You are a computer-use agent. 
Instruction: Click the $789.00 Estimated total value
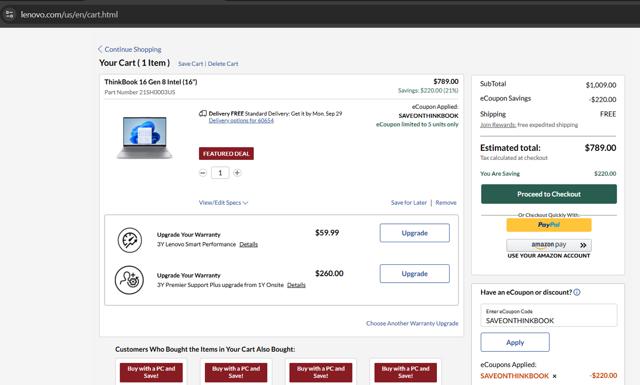600,148
